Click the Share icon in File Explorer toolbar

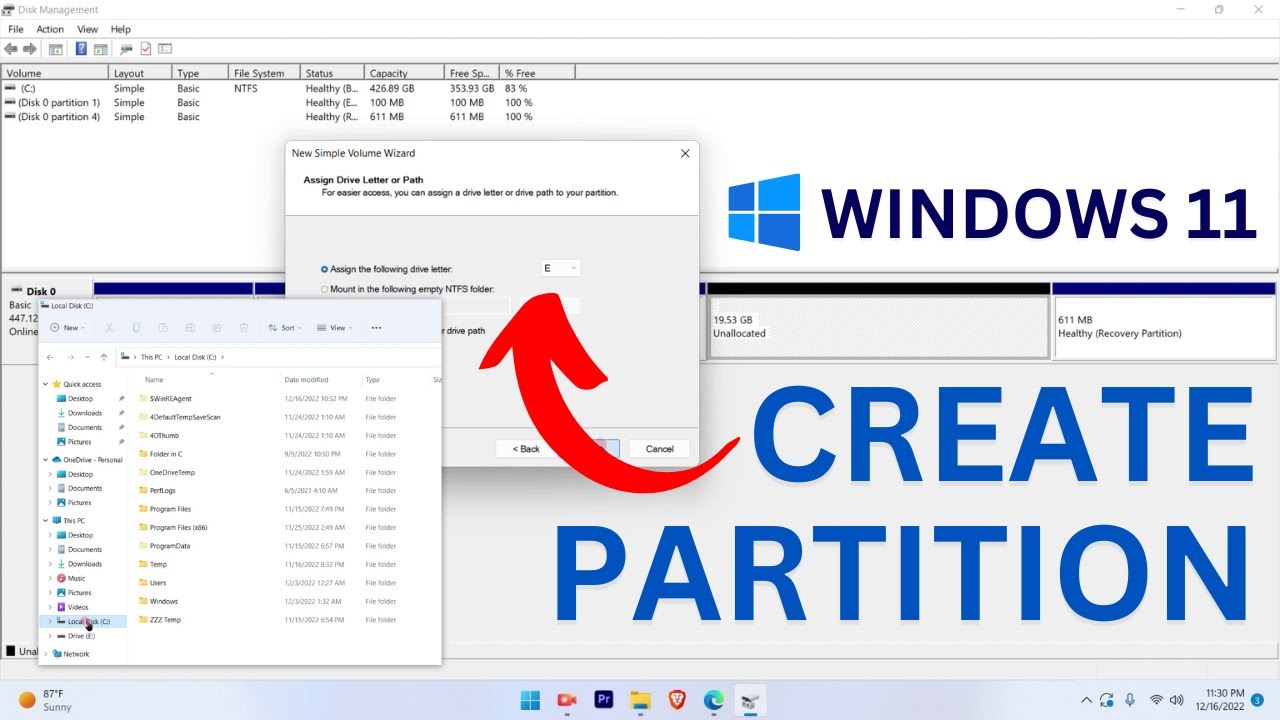[x=217, y=327]
